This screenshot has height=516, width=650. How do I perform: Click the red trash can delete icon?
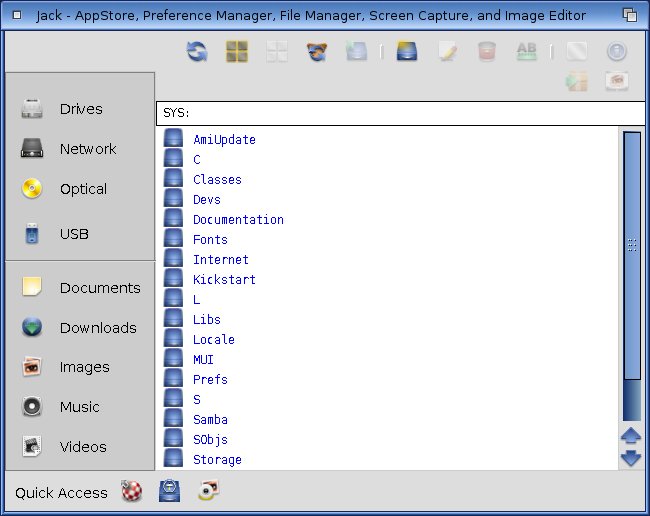[x=487, y=52]
